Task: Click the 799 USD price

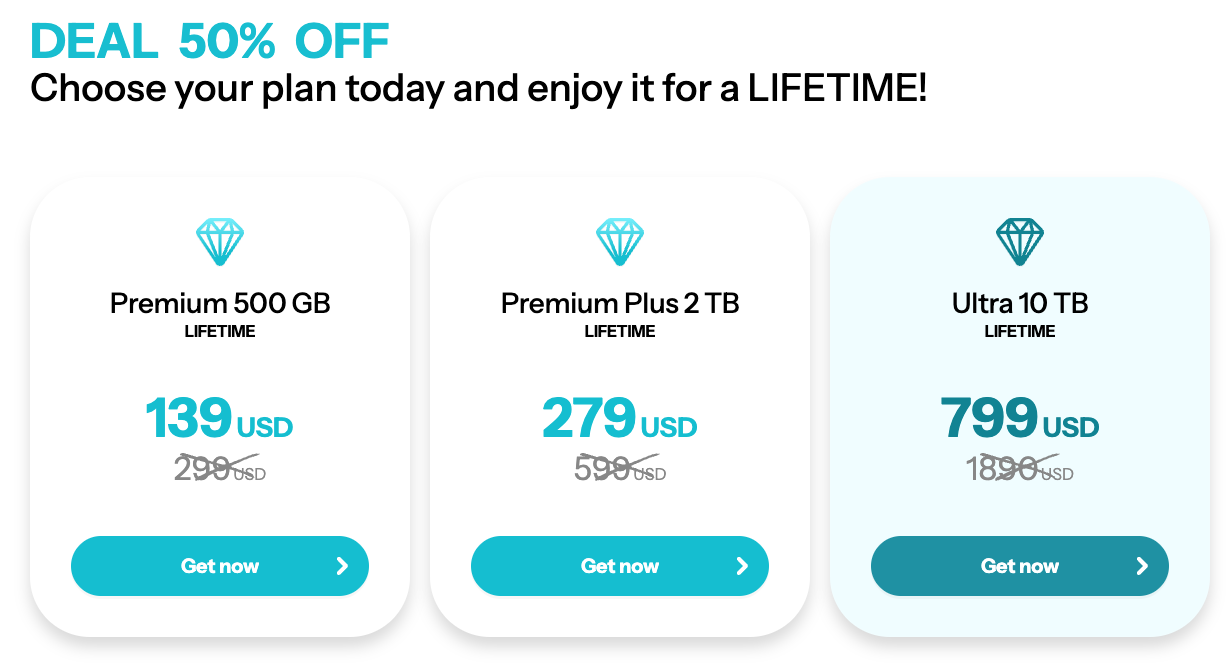Action: pyautogui.click(x=1019, y=419)
